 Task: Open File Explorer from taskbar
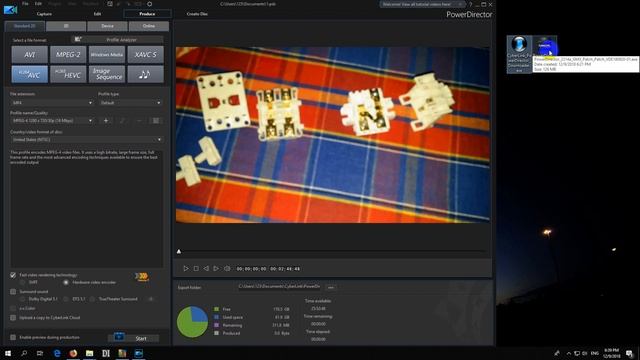(89, 353)
